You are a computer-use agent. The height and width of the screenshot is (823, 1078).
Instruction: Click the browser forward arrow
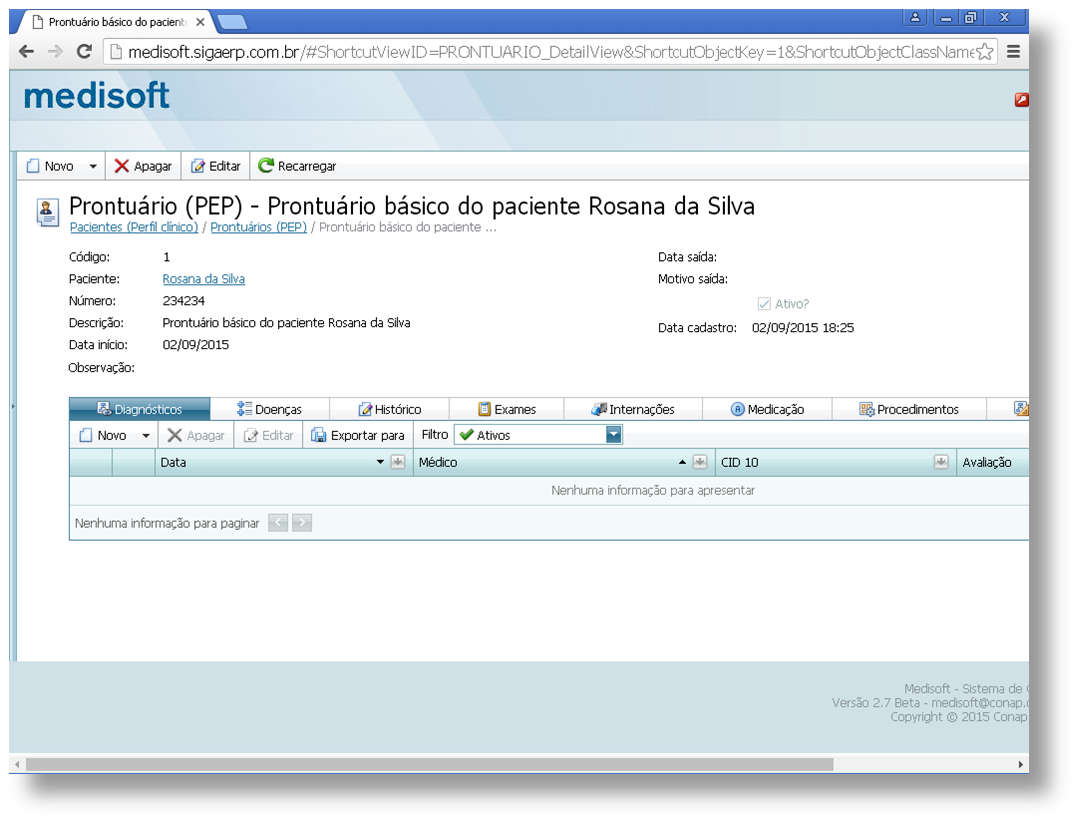(55, 52)
